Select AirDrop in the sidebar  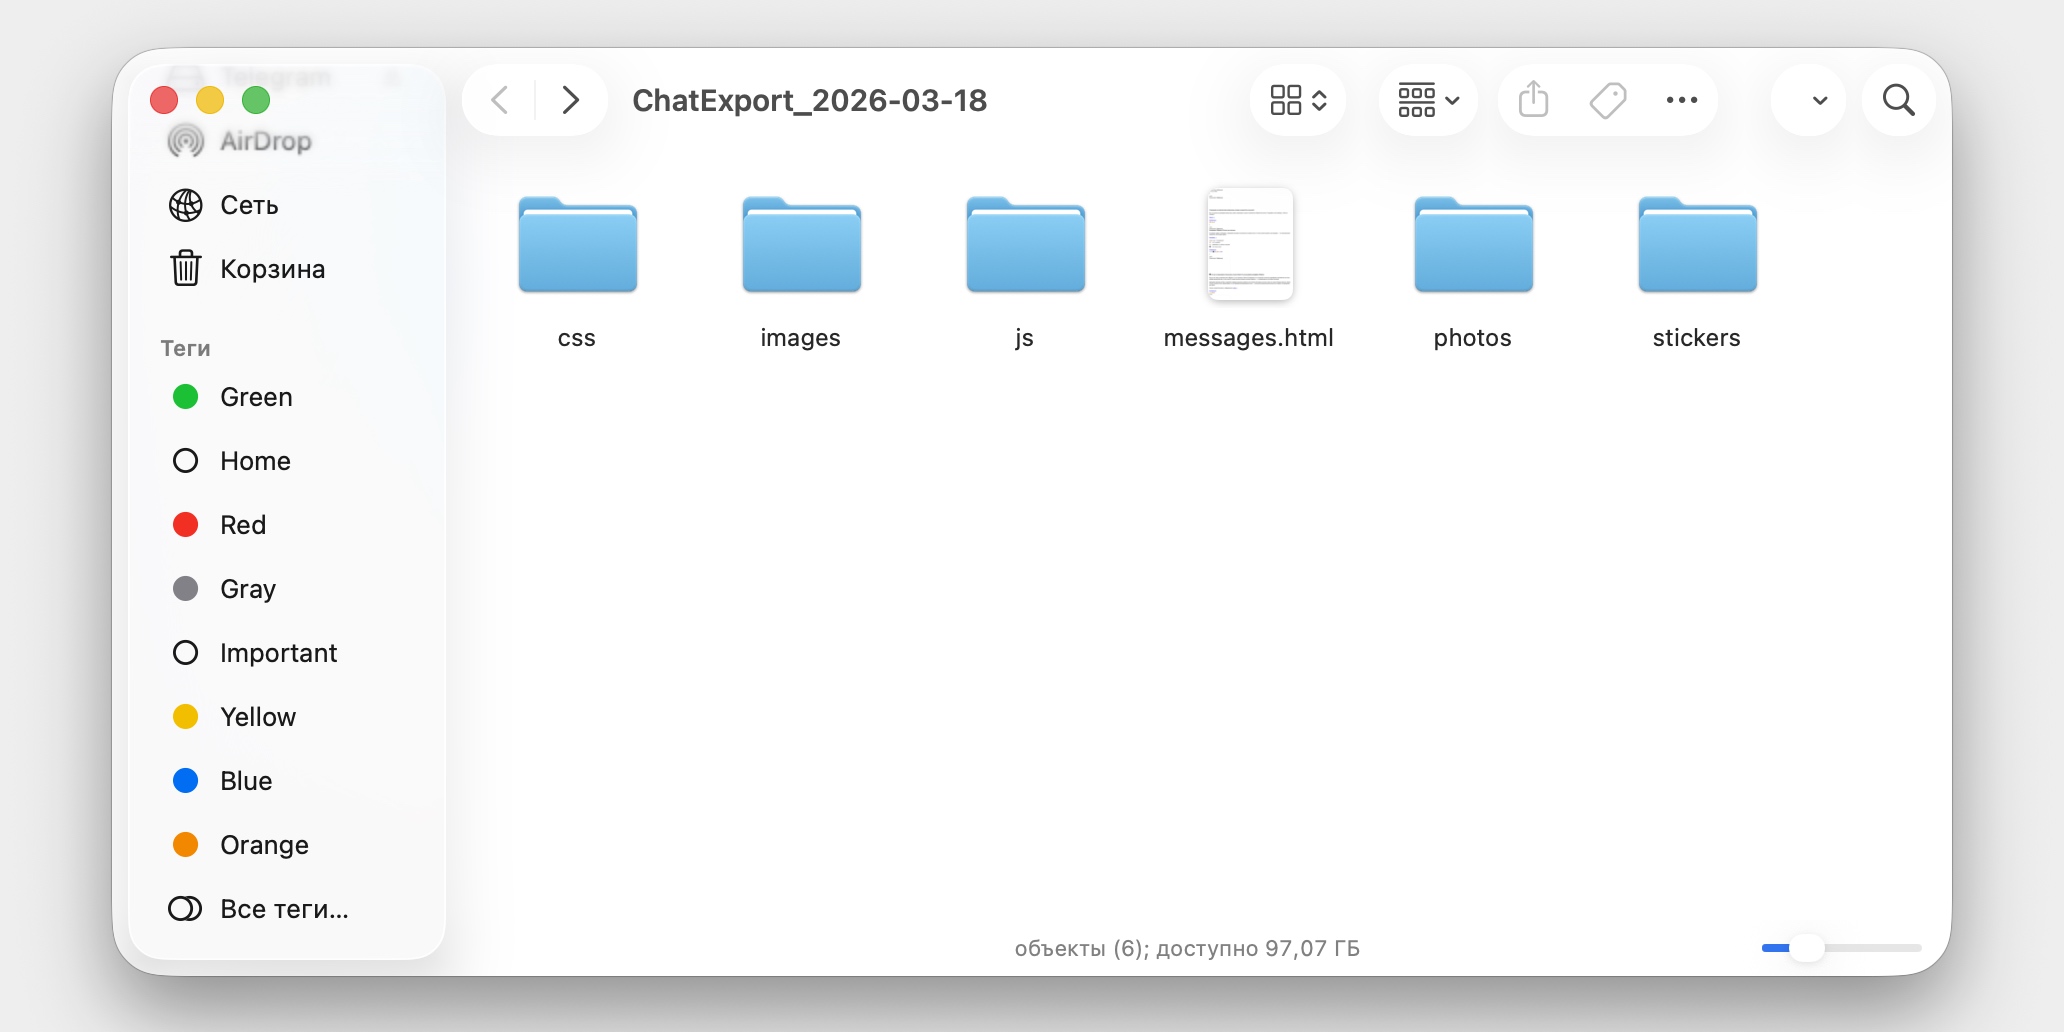click(x=265, y=141)
